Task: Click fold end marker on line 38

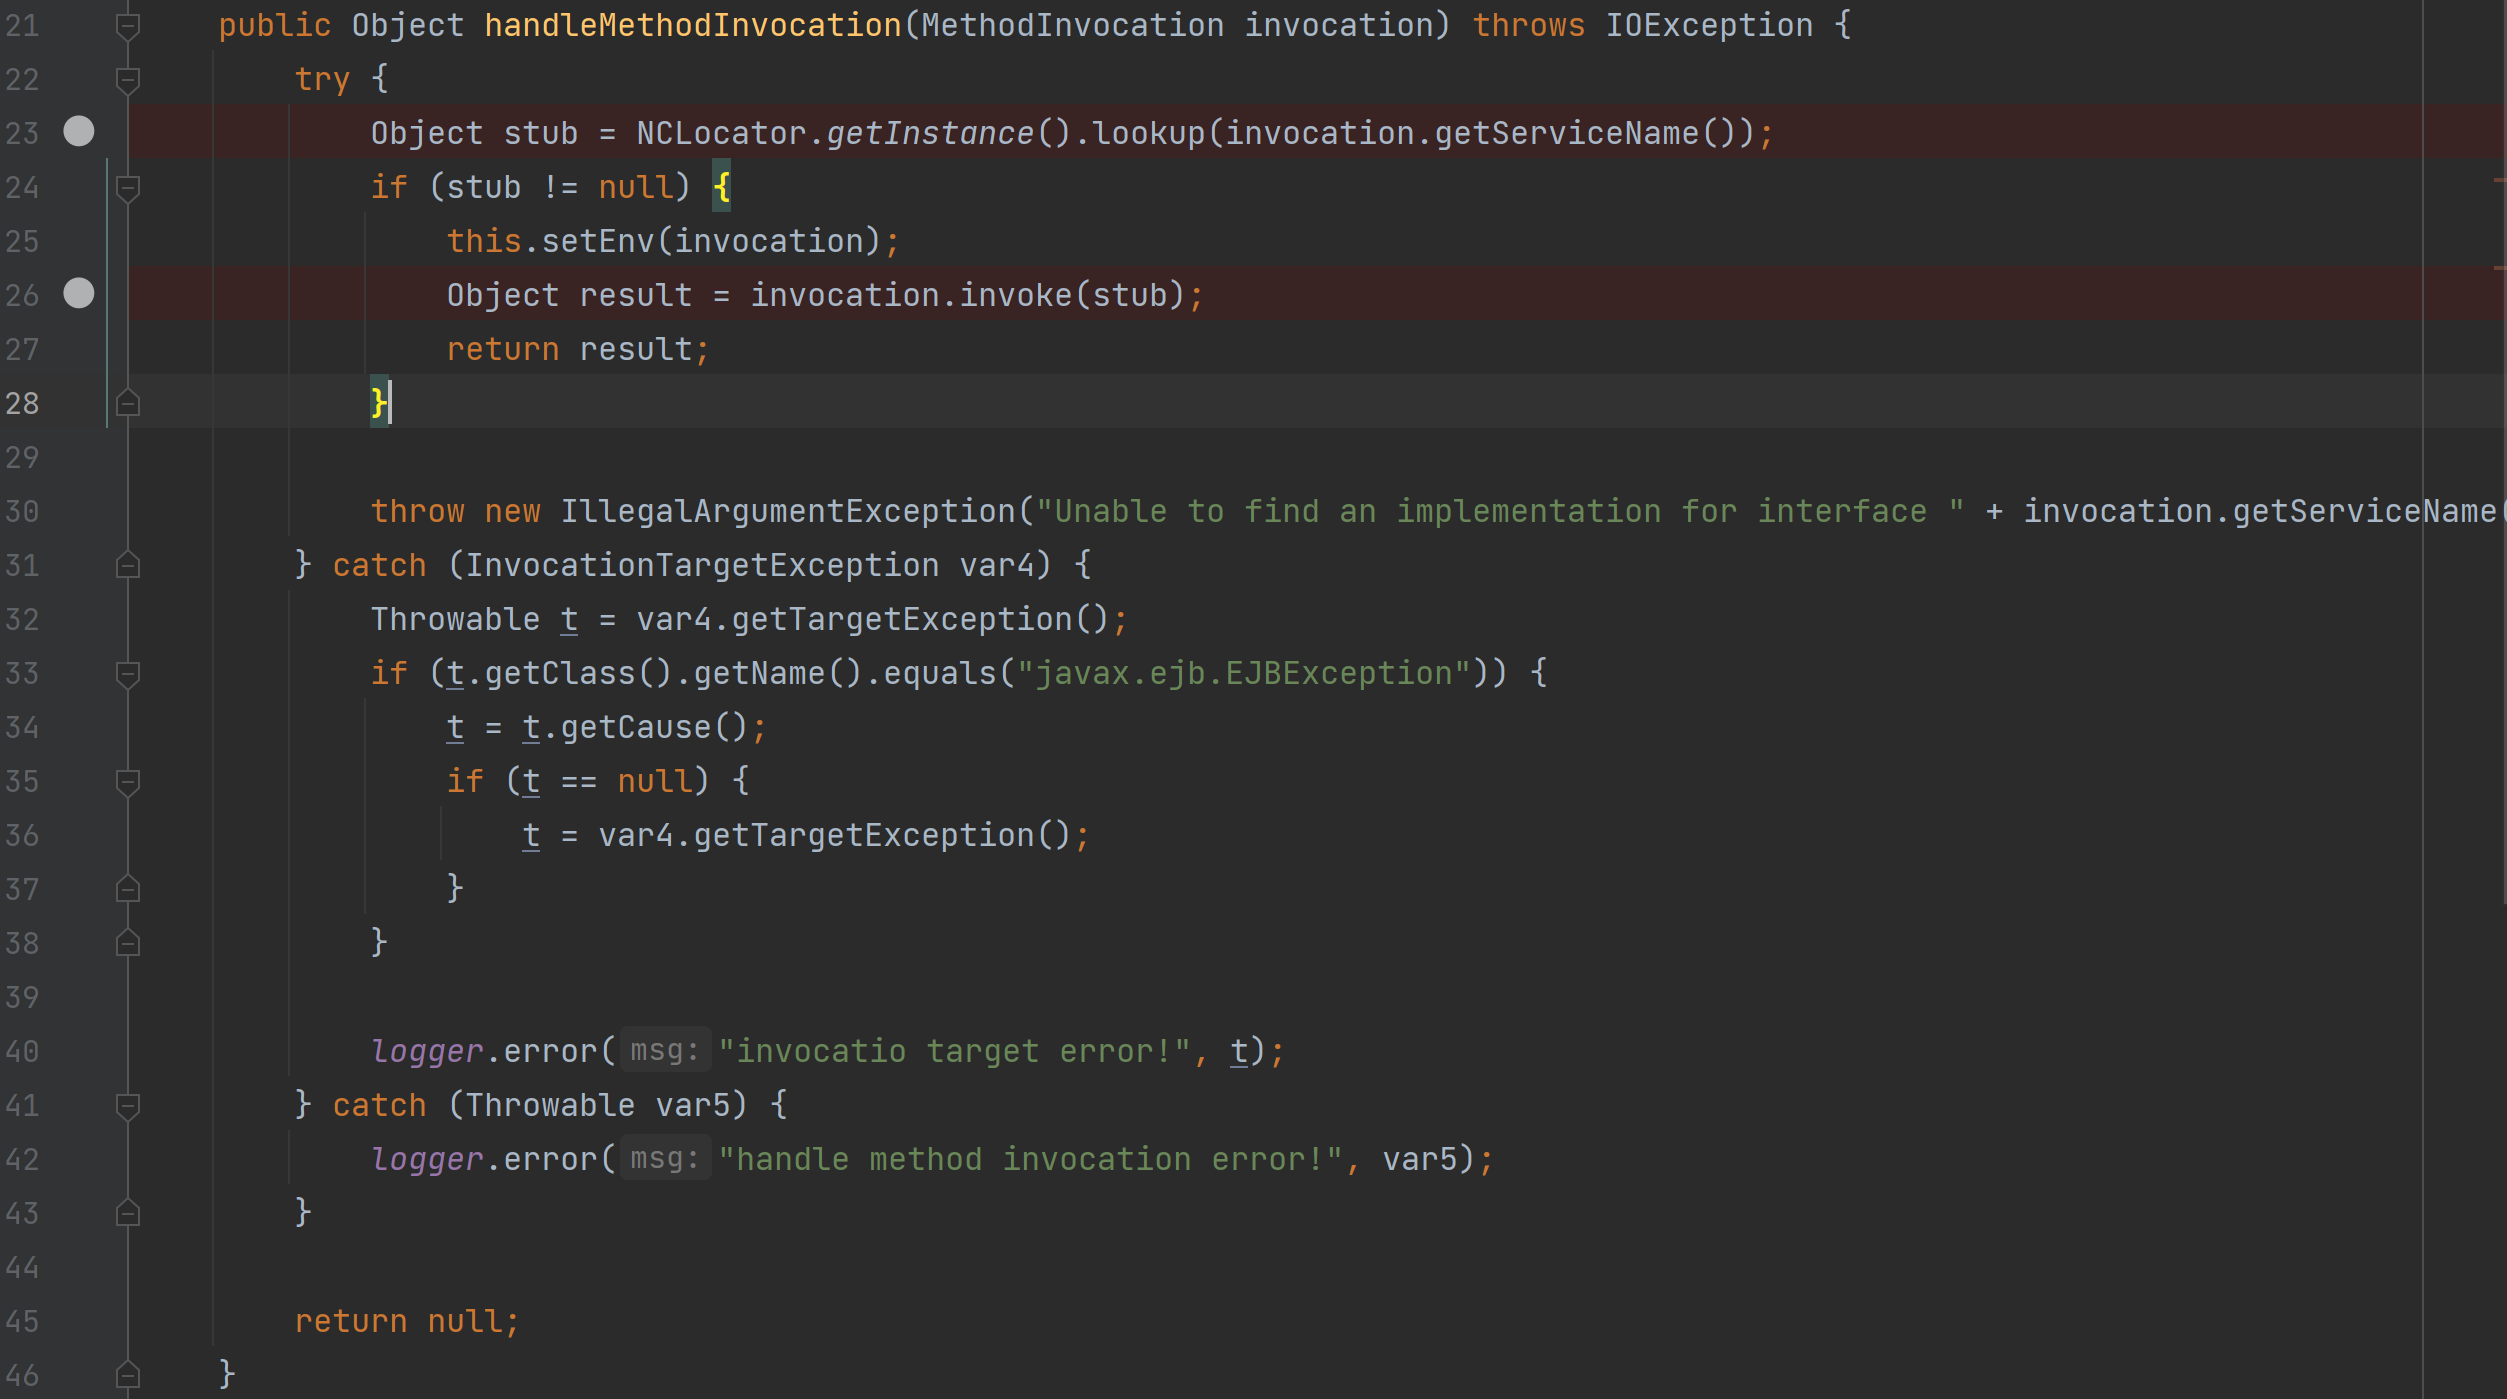Action: click(128, 943)
